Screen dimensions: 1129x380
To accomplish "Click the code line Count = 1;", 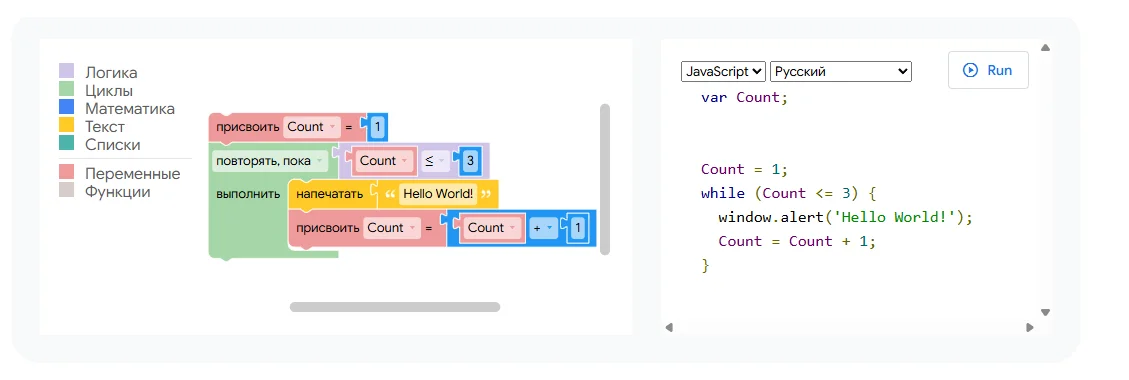I will [x=745, y=169].
